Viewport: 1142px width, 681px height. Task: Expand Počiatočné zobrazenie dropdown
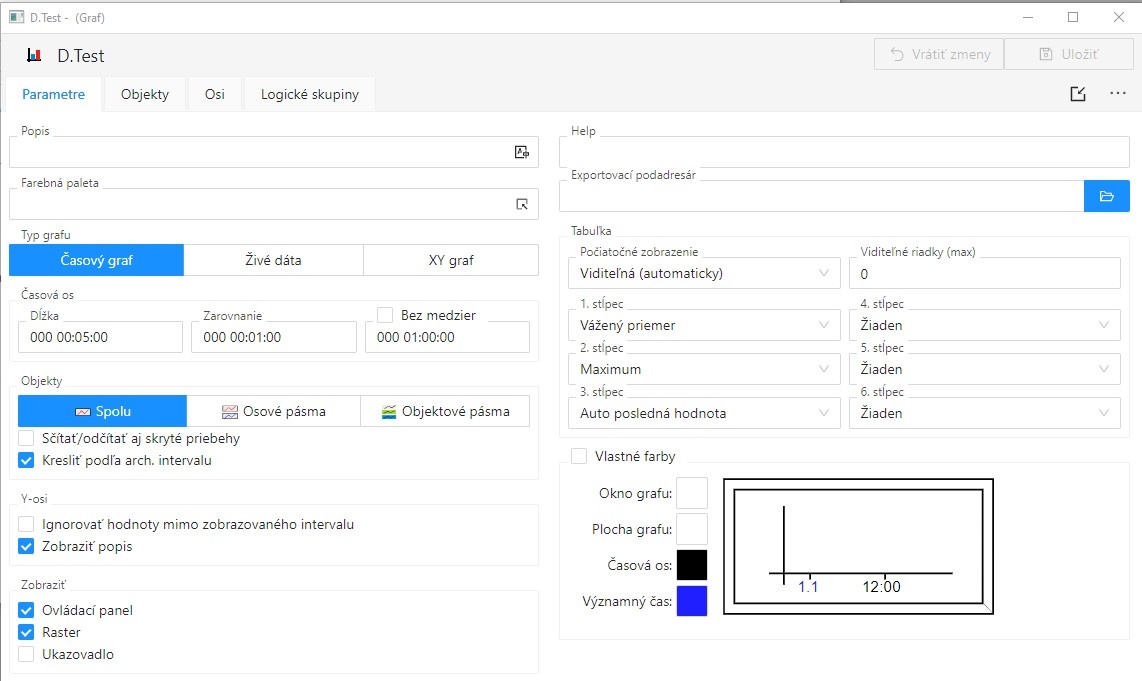tap(704, 273)
